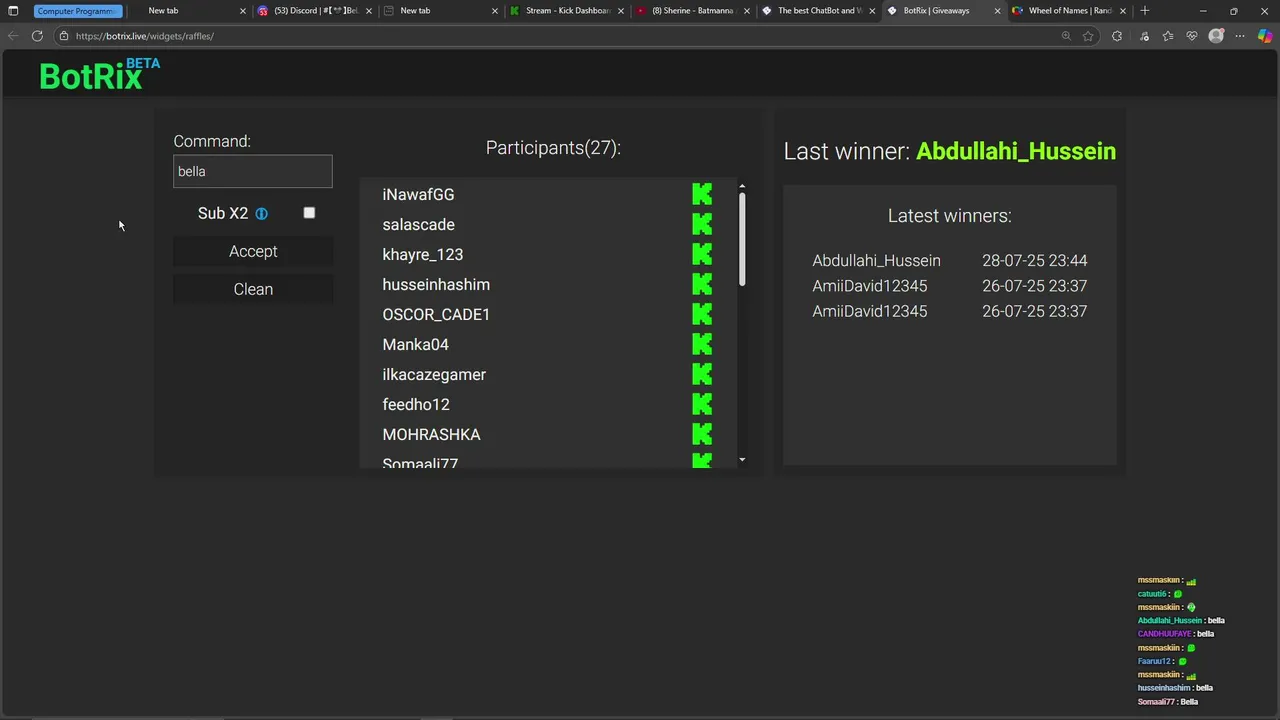Click the BotRix BETA logo
This screenshot has height=720, width=1280.
pos(99,74)
